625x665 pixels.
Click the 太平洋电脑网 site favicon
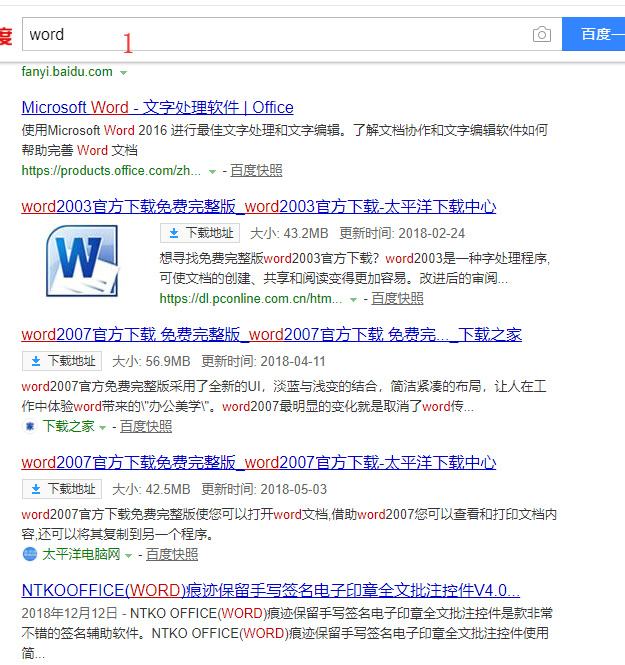29,554
